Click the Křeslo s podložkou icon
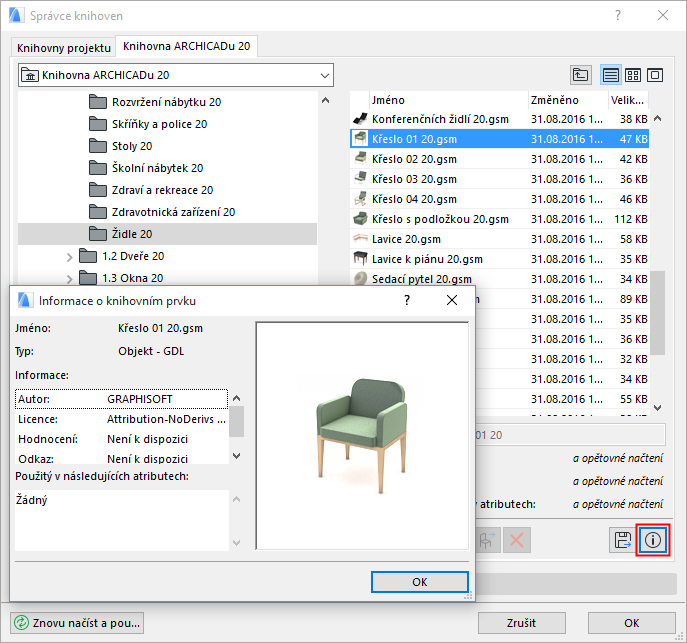Viewport: 687px width, 643px height. [x=360, y=219]
